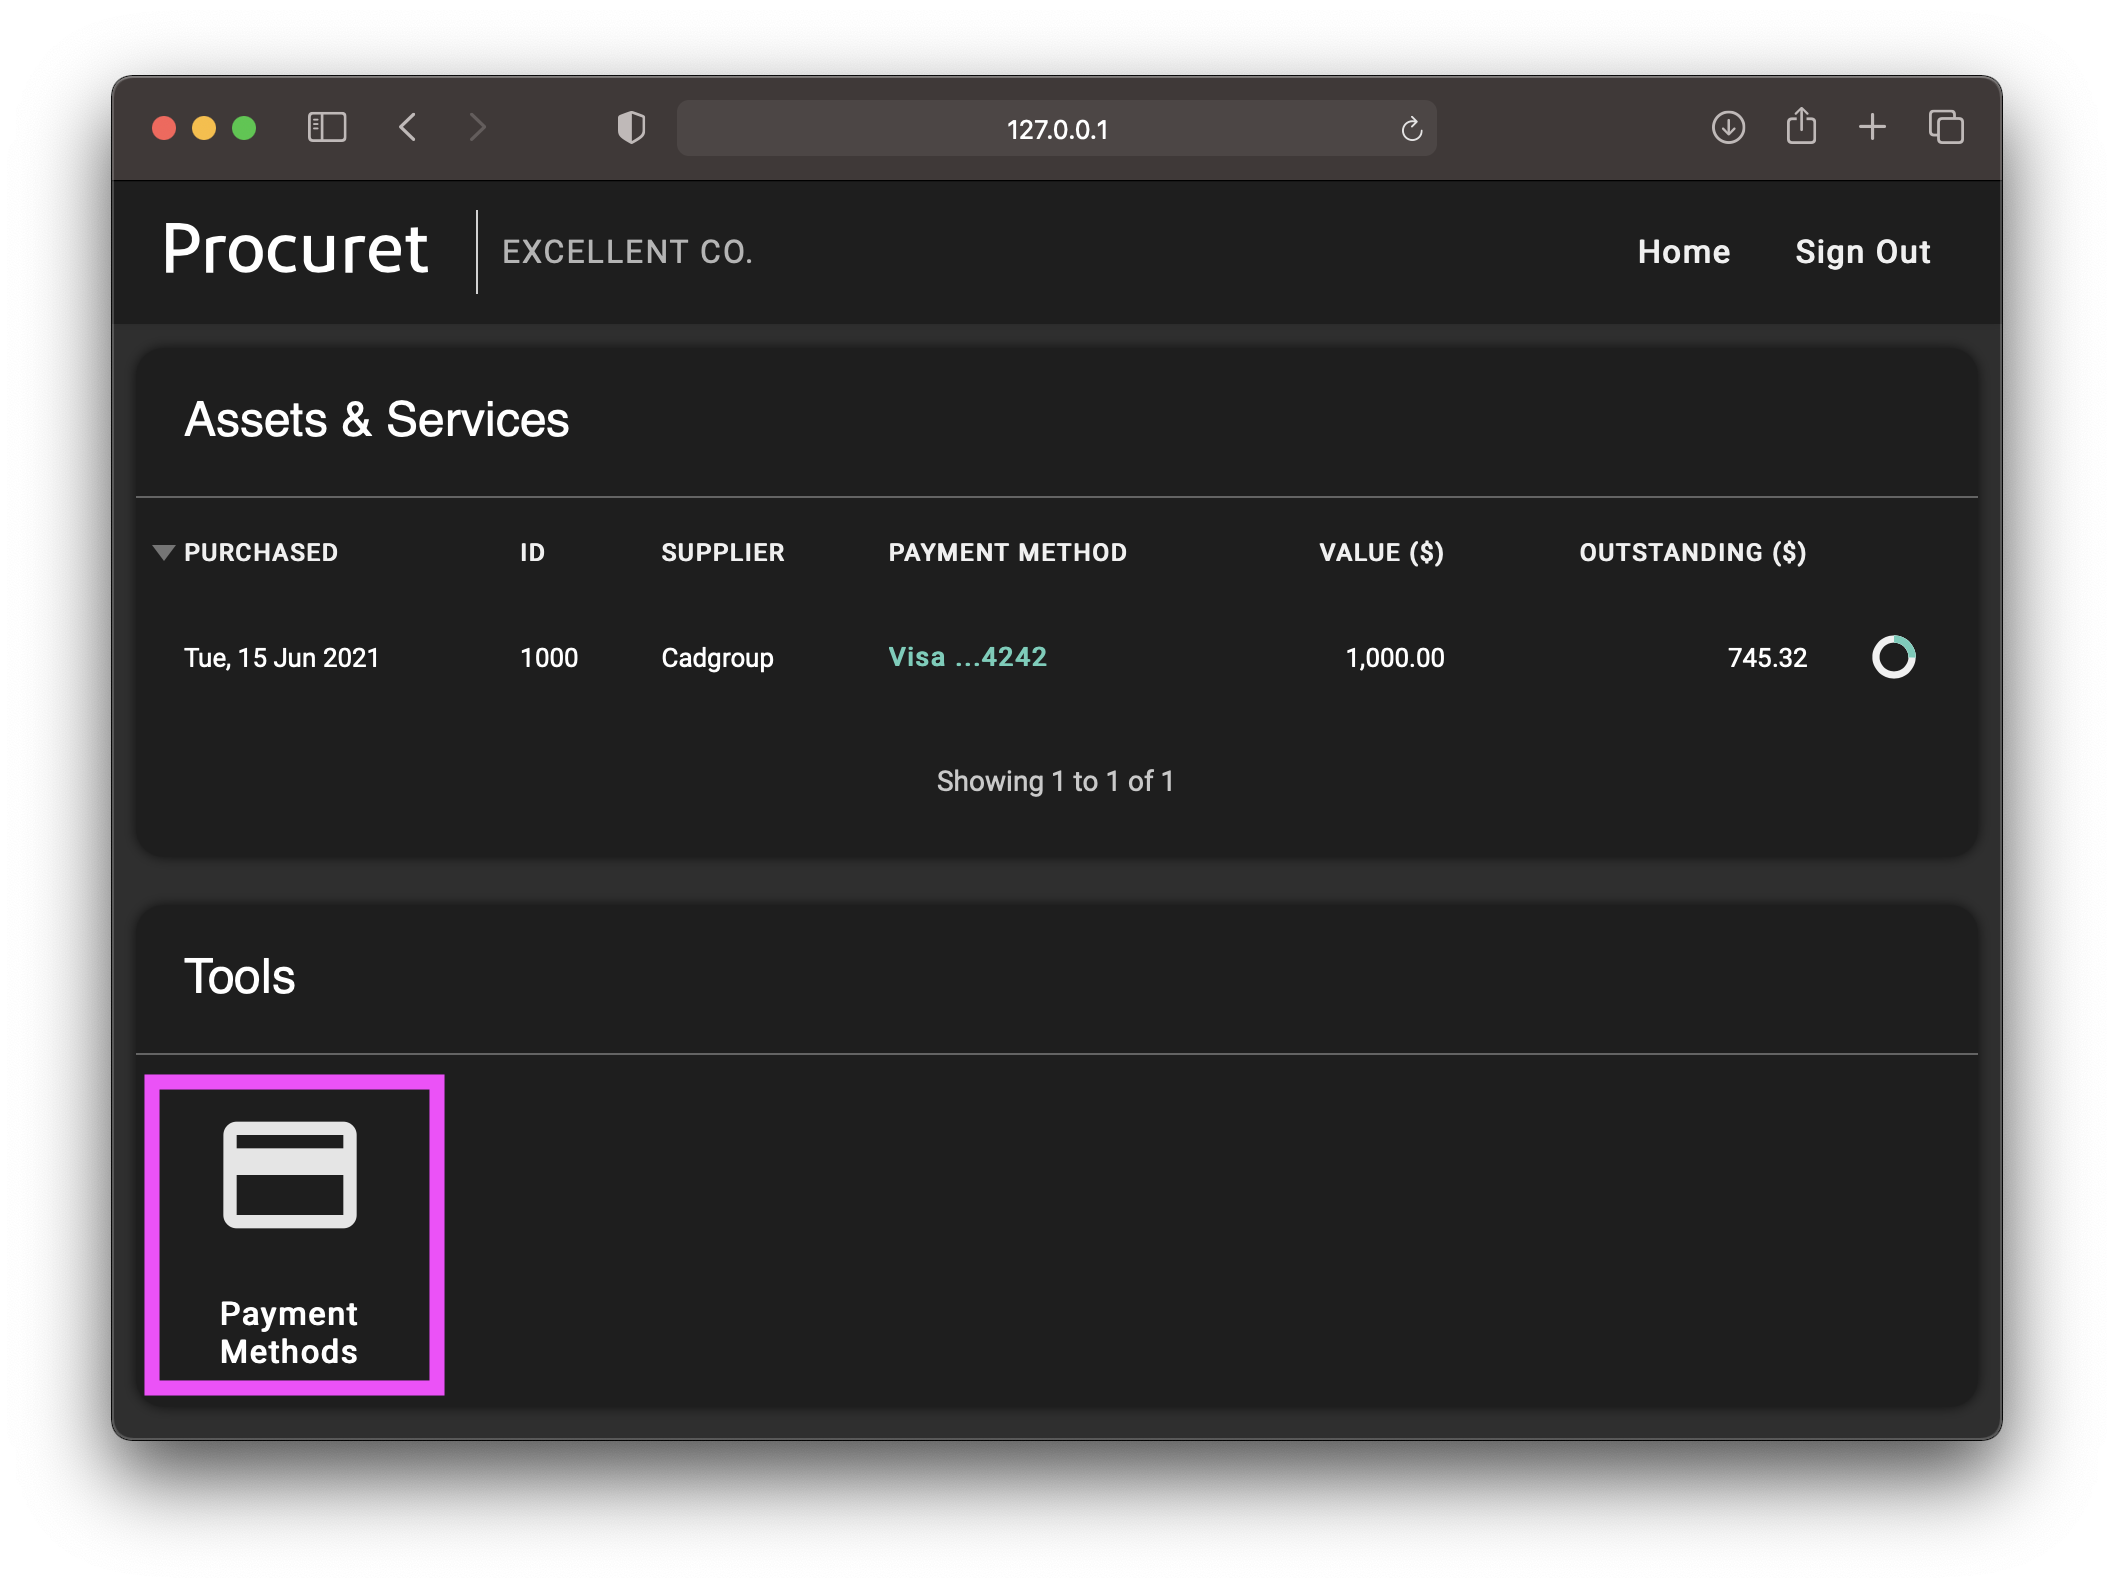Image resolution: width=2114 pixels, height=1588 pixels.
Task: Click the Purchased column header
Action: [260, 553]
